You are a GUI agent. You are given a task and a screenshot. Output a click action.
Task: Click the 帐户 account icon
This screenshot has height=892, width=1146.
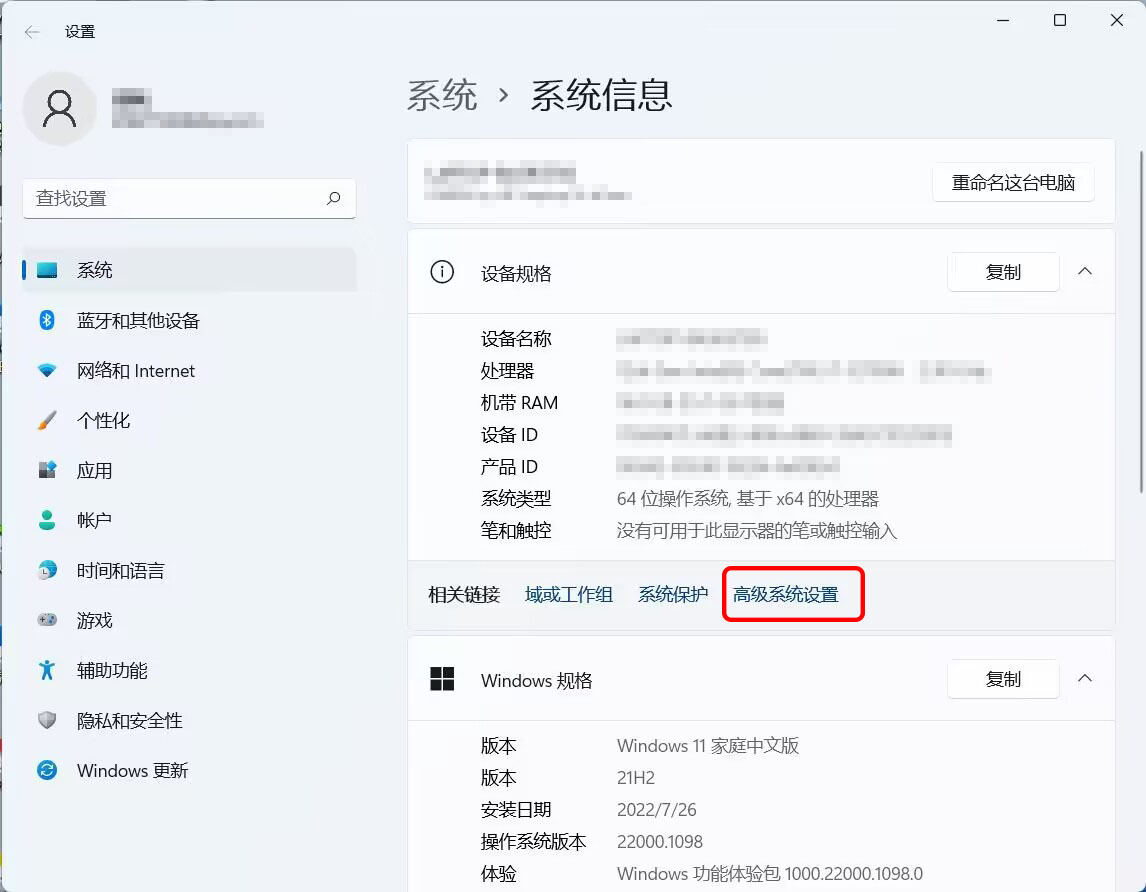47,520
